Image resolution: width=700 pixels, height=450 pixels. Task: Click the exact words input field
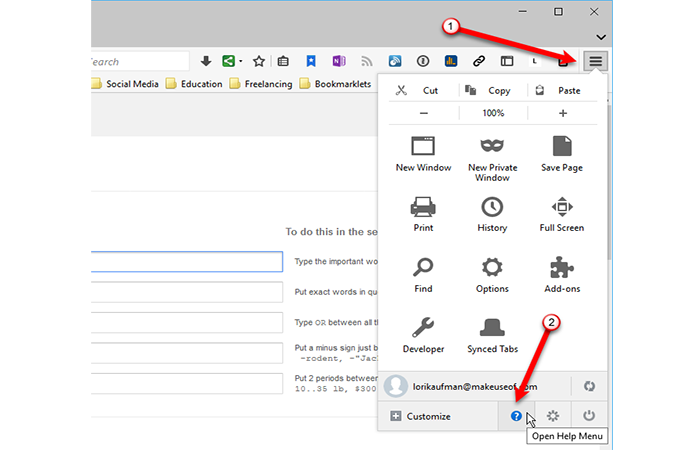187,292
